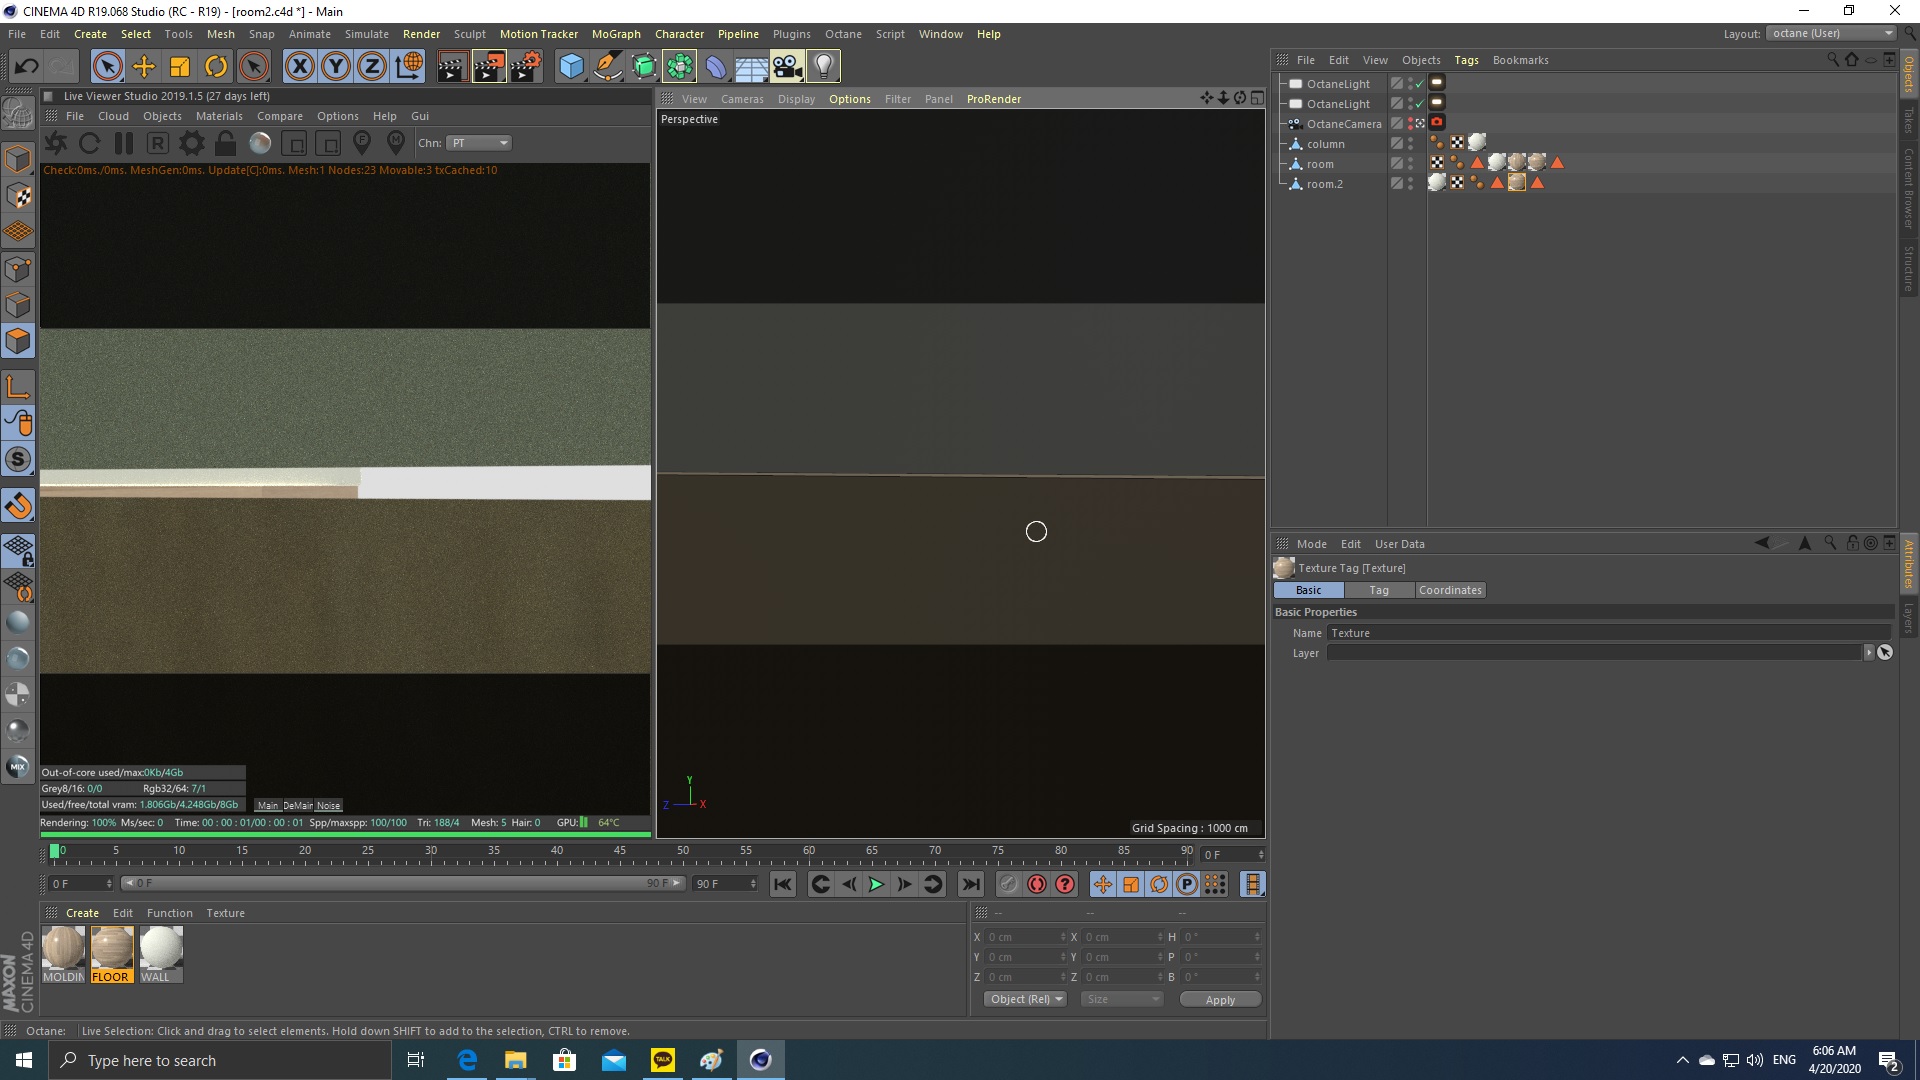Open Simulate menu
The height and width of the screenshot is (1080, 1920).
[367, 34]
